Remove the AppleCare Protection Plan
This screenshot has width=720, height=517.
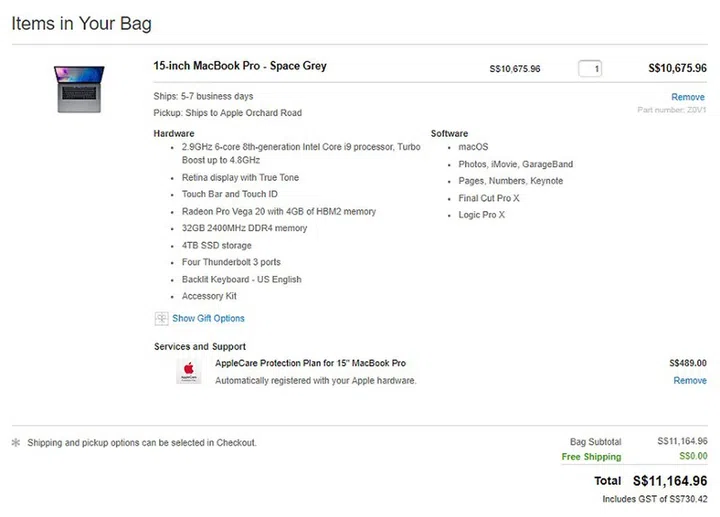pyautogui.click(x=689, y=381)
